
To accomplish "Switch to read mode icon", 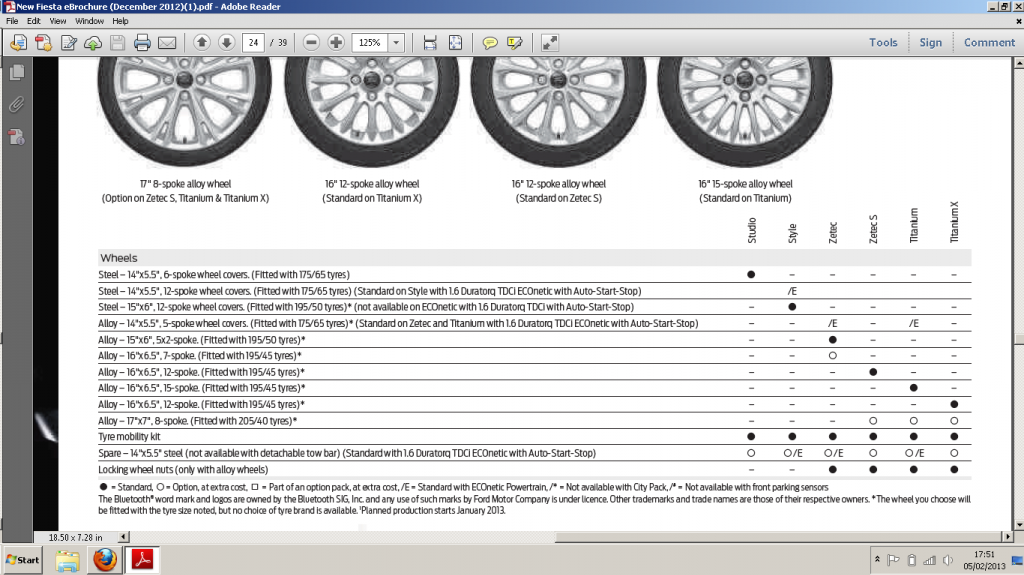I will [x=550, y=43].
